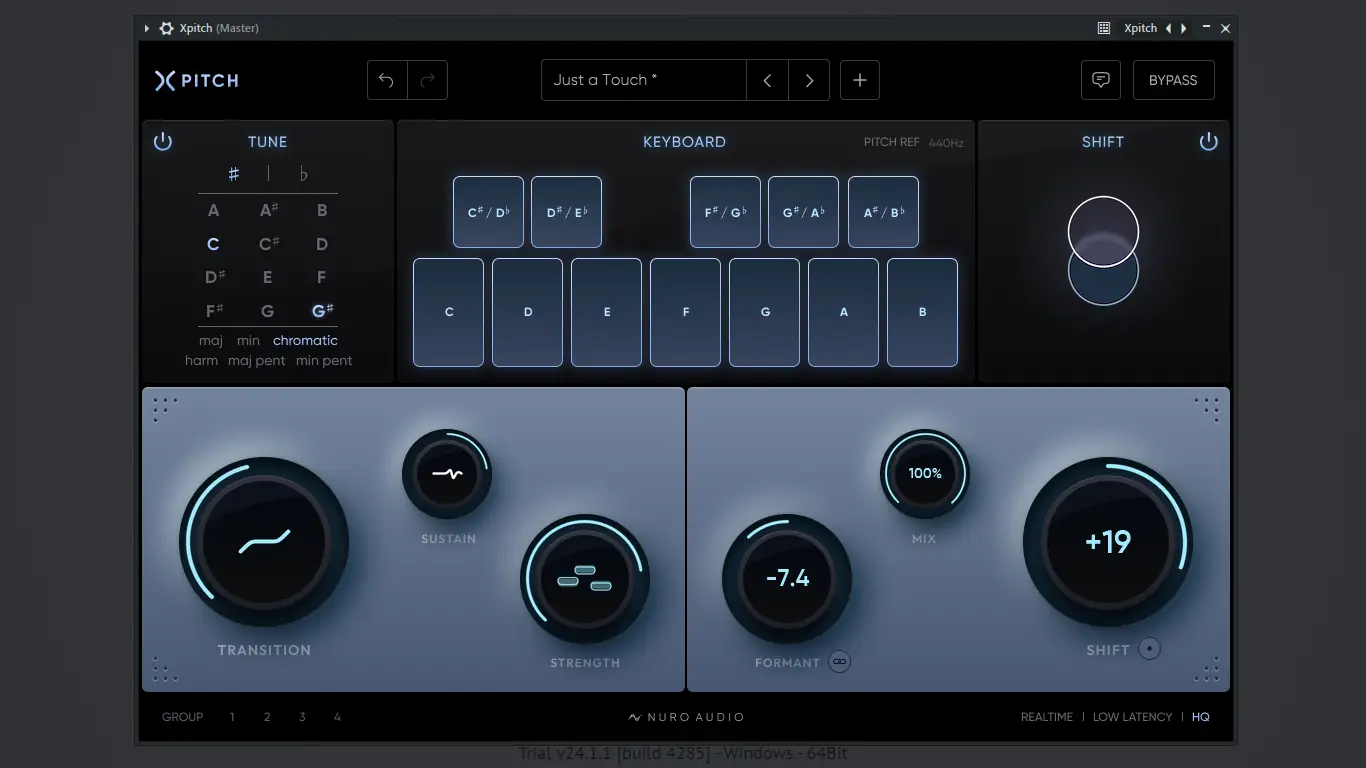
Task: Select key C# in TUNE panel
Action: [268, 244]
